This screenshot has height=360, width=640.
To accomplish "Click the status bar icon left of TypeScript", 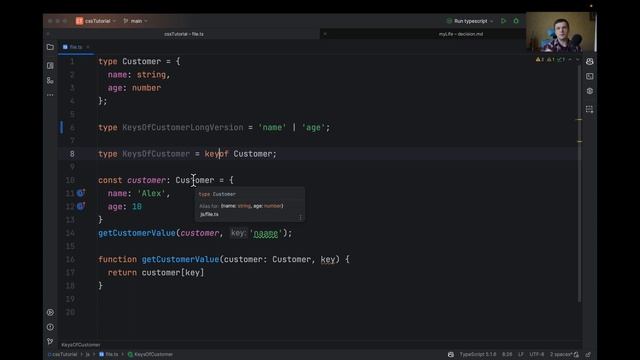I will [x=451, y=354].
